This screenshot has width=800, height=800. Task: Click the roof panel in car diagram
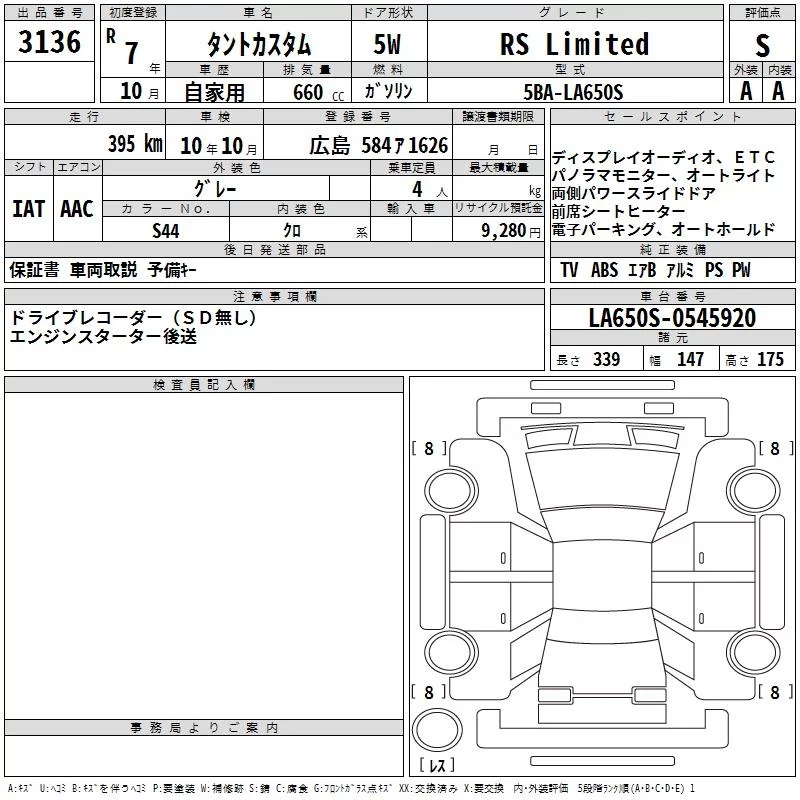[602, 574]
